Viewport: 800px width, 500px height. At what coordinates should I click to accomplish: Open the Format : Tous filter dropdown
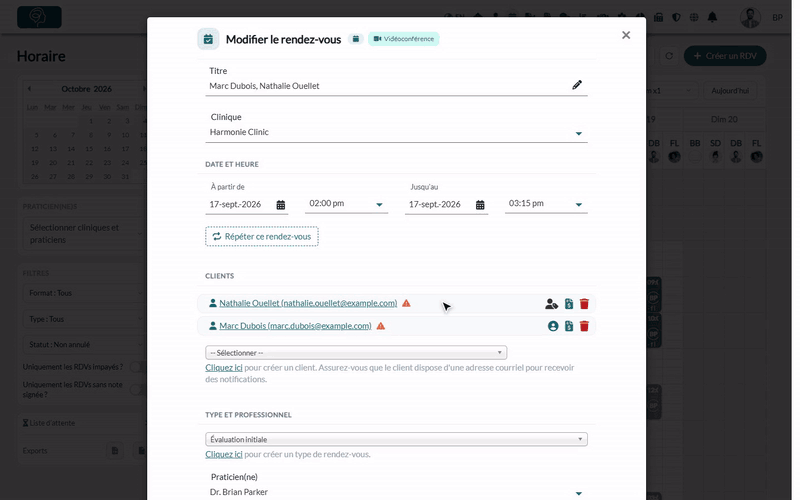click(x=84, y=293)
